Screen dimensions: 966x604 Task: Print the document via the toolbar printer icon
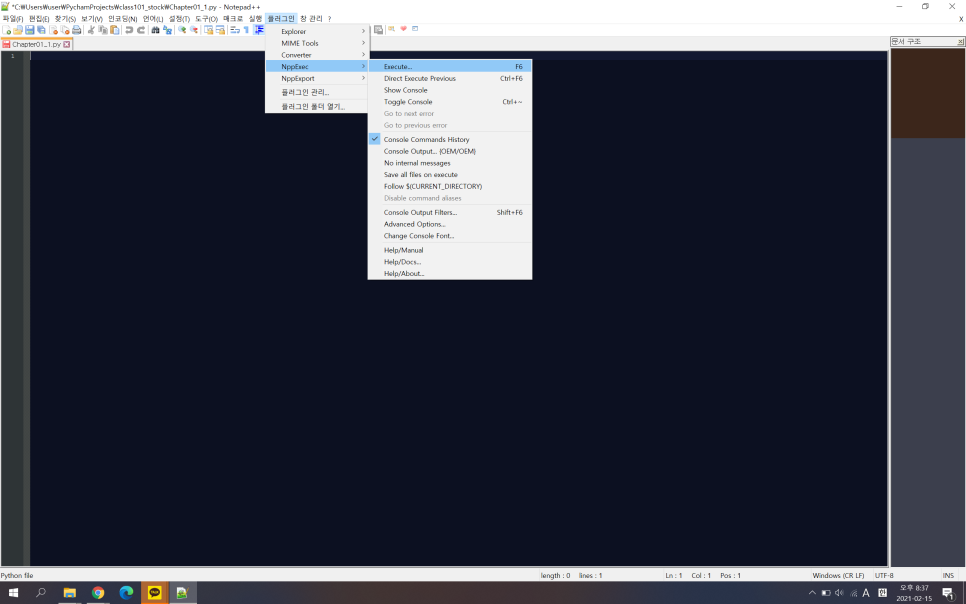point(76,30)
